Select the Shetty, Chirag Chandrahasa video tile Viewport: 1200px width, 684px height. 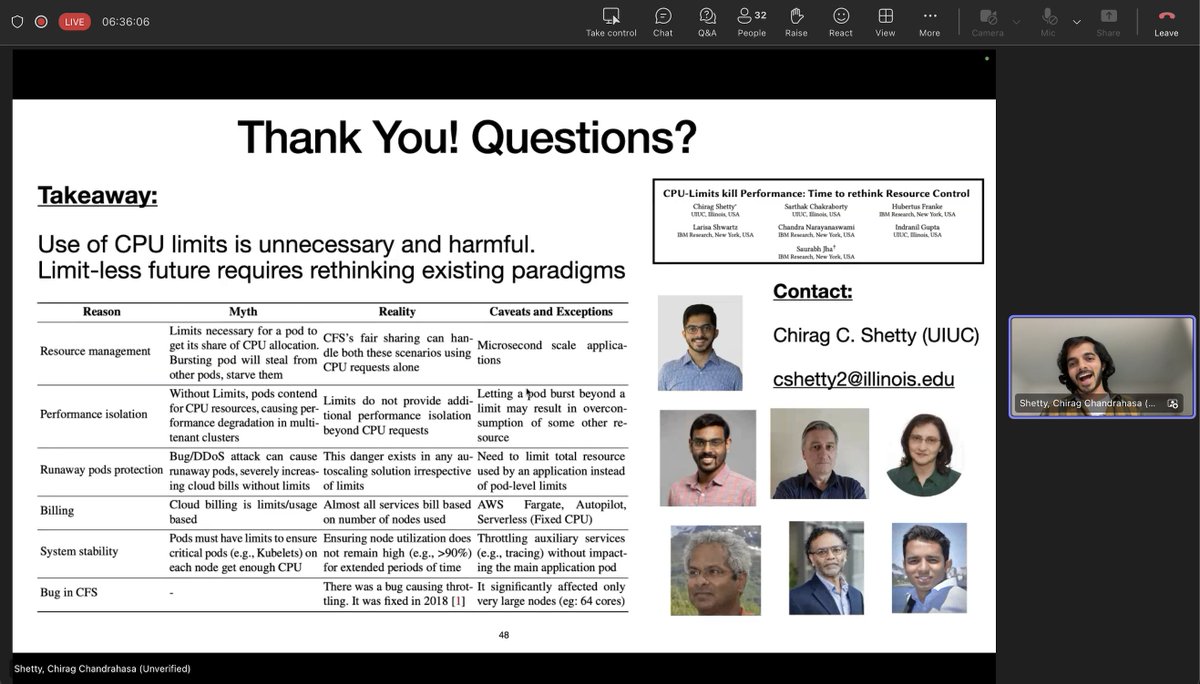point(1101,366)
